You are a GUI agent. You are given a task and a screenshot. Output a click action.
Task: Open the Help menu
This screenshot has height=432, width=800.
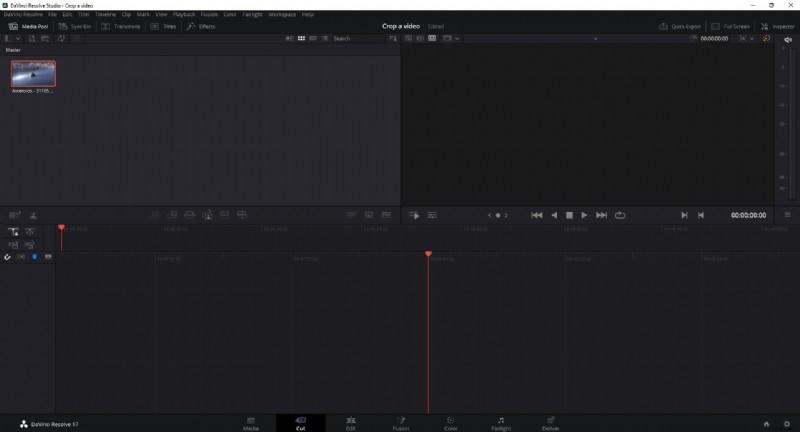[308, 14]
